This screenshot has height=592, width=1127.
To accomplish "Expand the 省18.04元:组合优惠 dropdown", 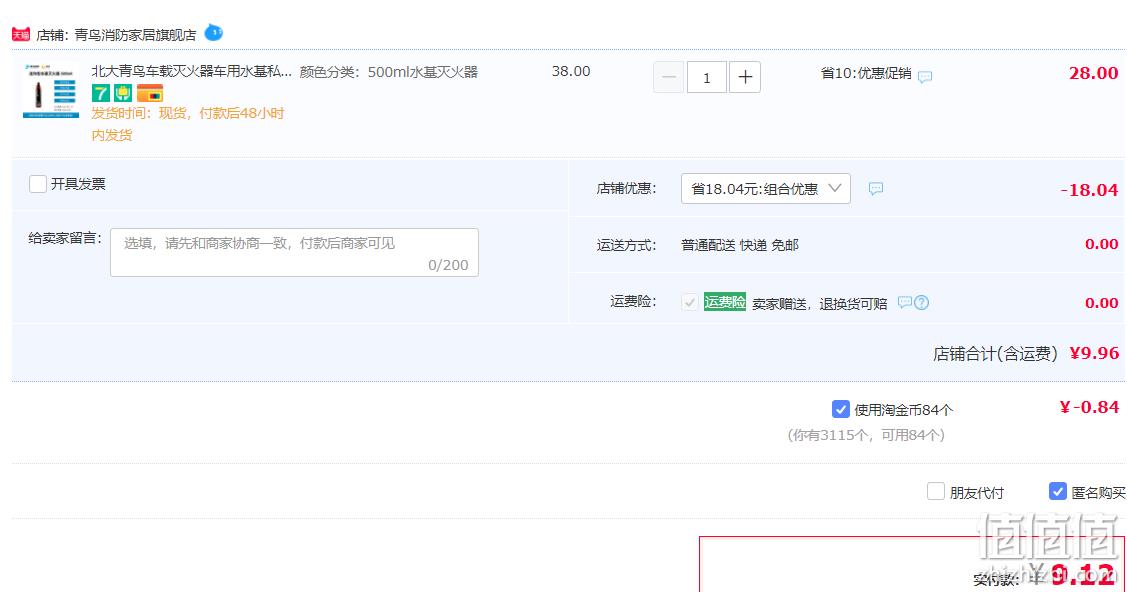I will (765, 188).
